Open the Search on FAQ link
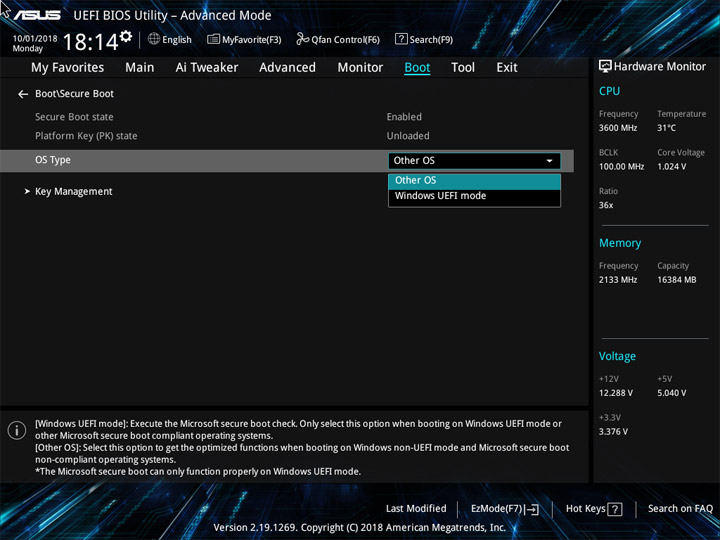 (x=680, y=508)
